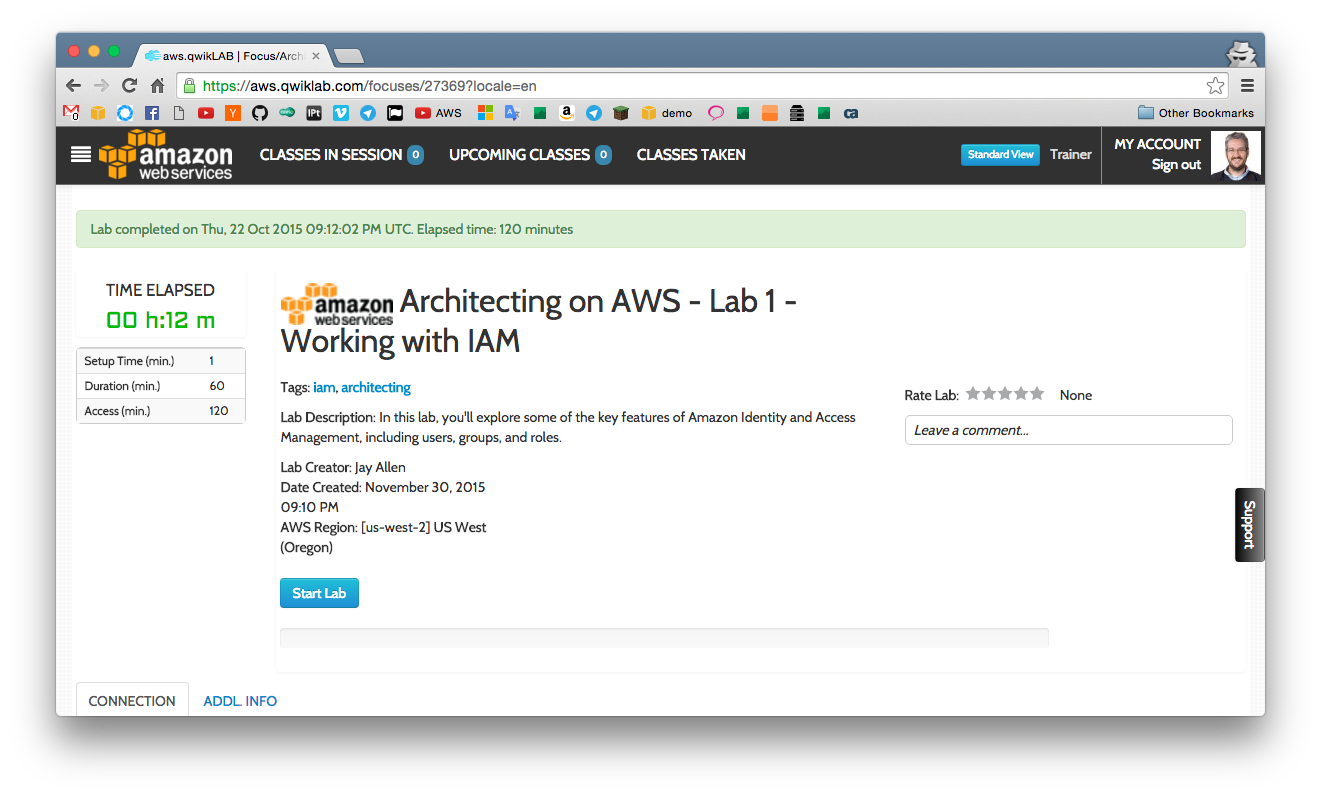Click the Lab Creator: Jay Allen text

click(x=343, y=467)
